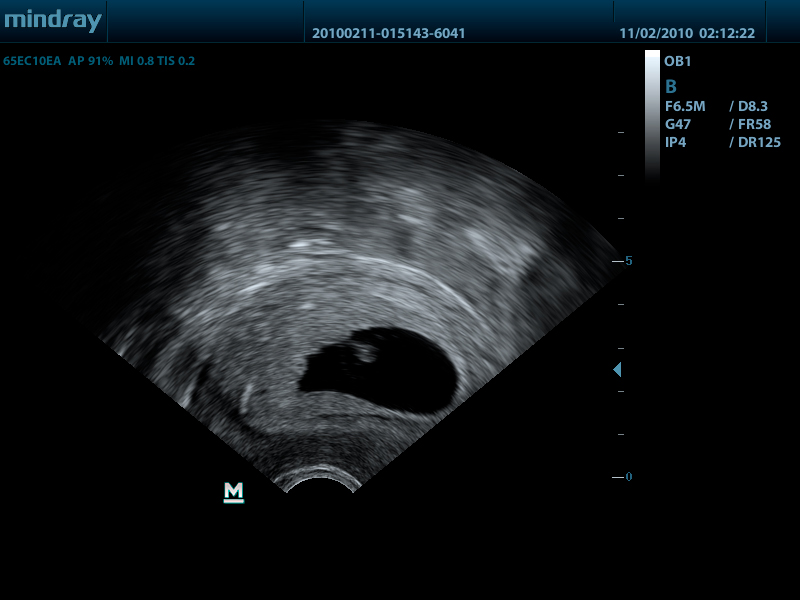Select the OB1 exam preset label
Screen dimensions: 800x600
pyautogui.click(x=677, y=61)
